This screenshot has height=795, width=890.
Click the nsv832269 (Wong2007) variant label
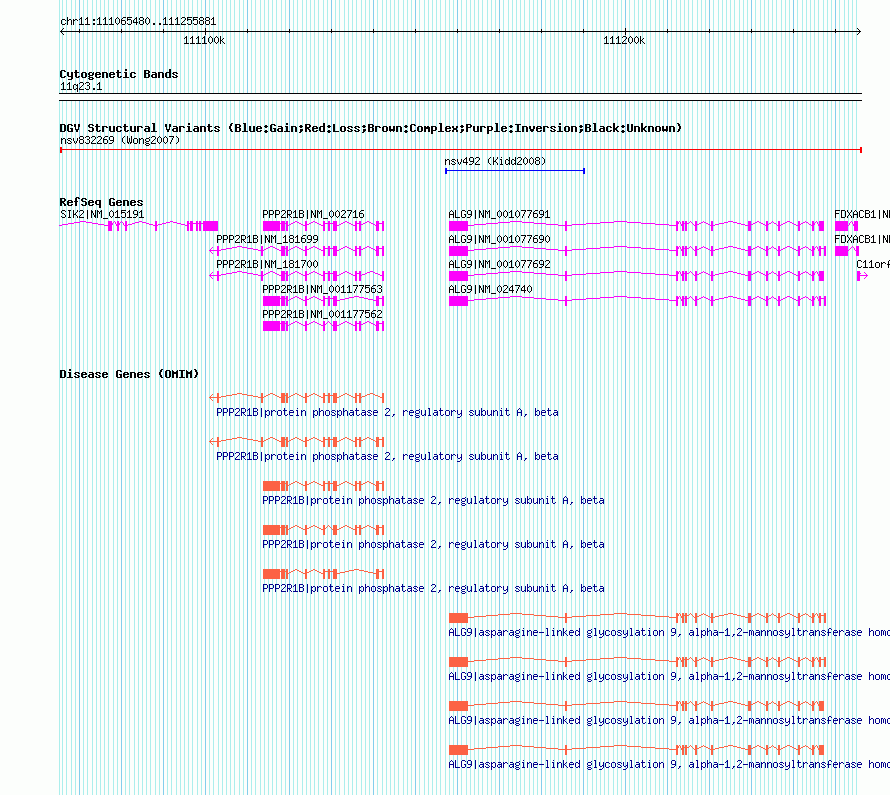click(x=120, y=140)
